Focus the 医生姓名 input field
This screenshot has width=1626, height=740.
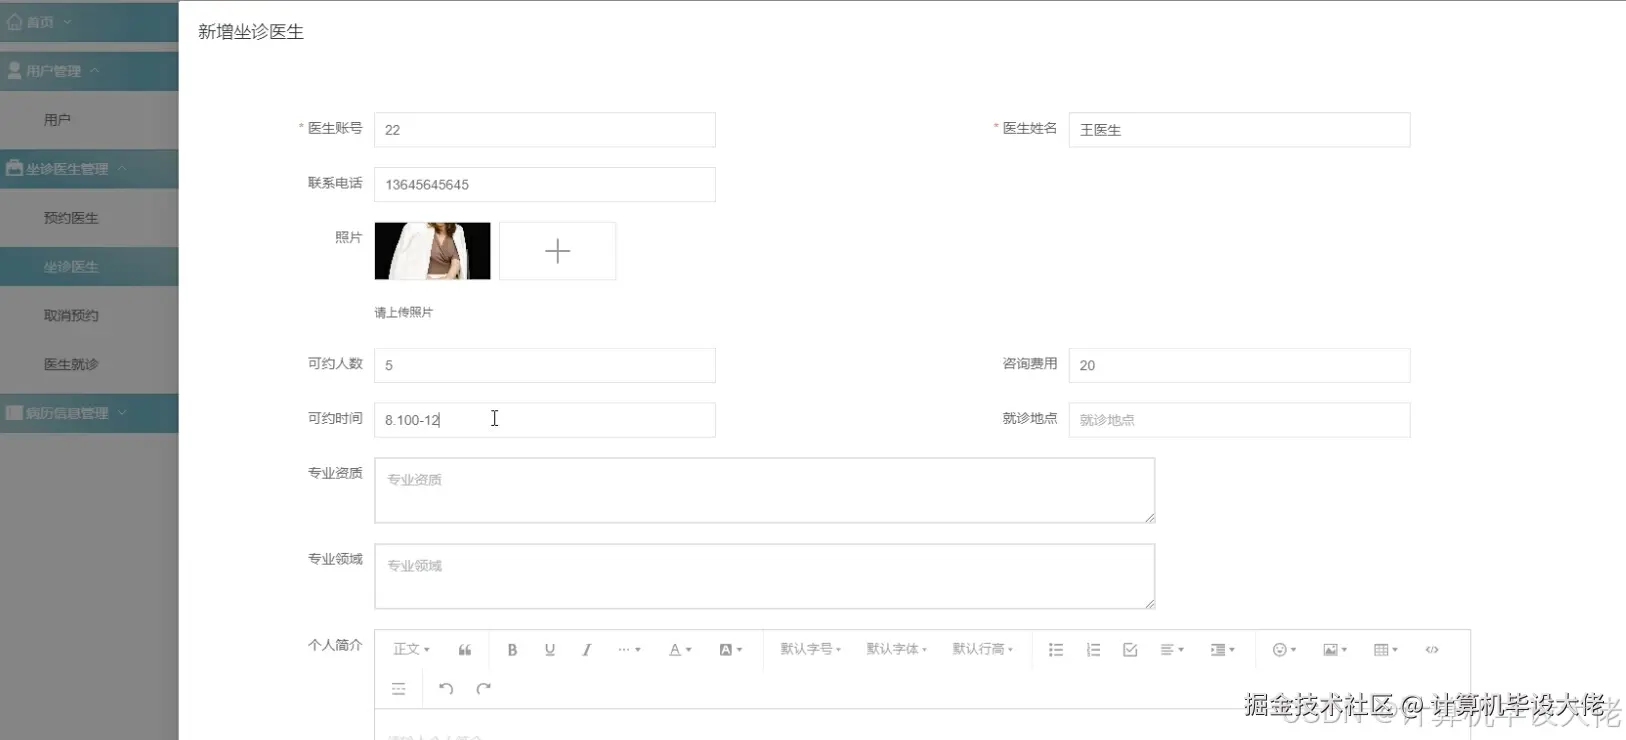tap(1239, 130)
